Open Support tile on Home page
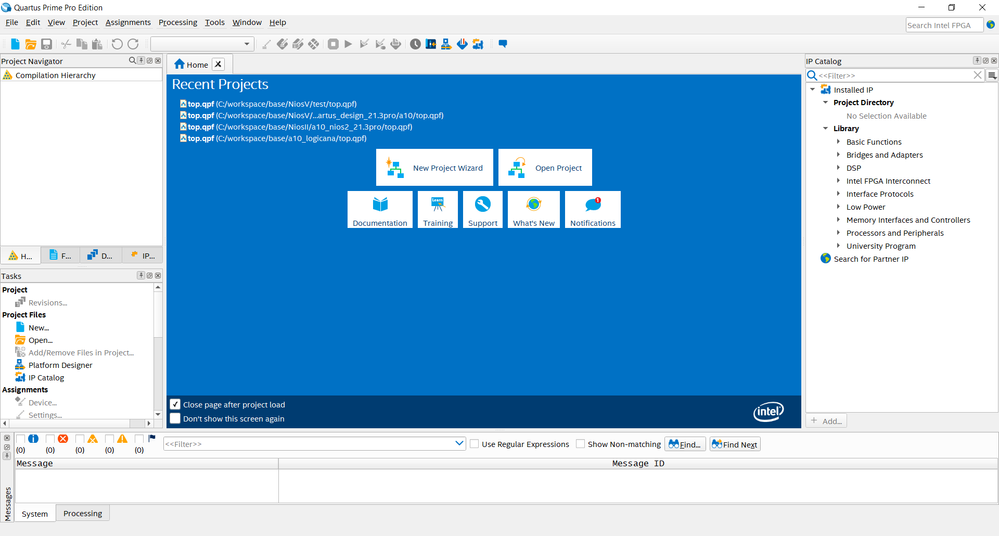 pos(482,210)
